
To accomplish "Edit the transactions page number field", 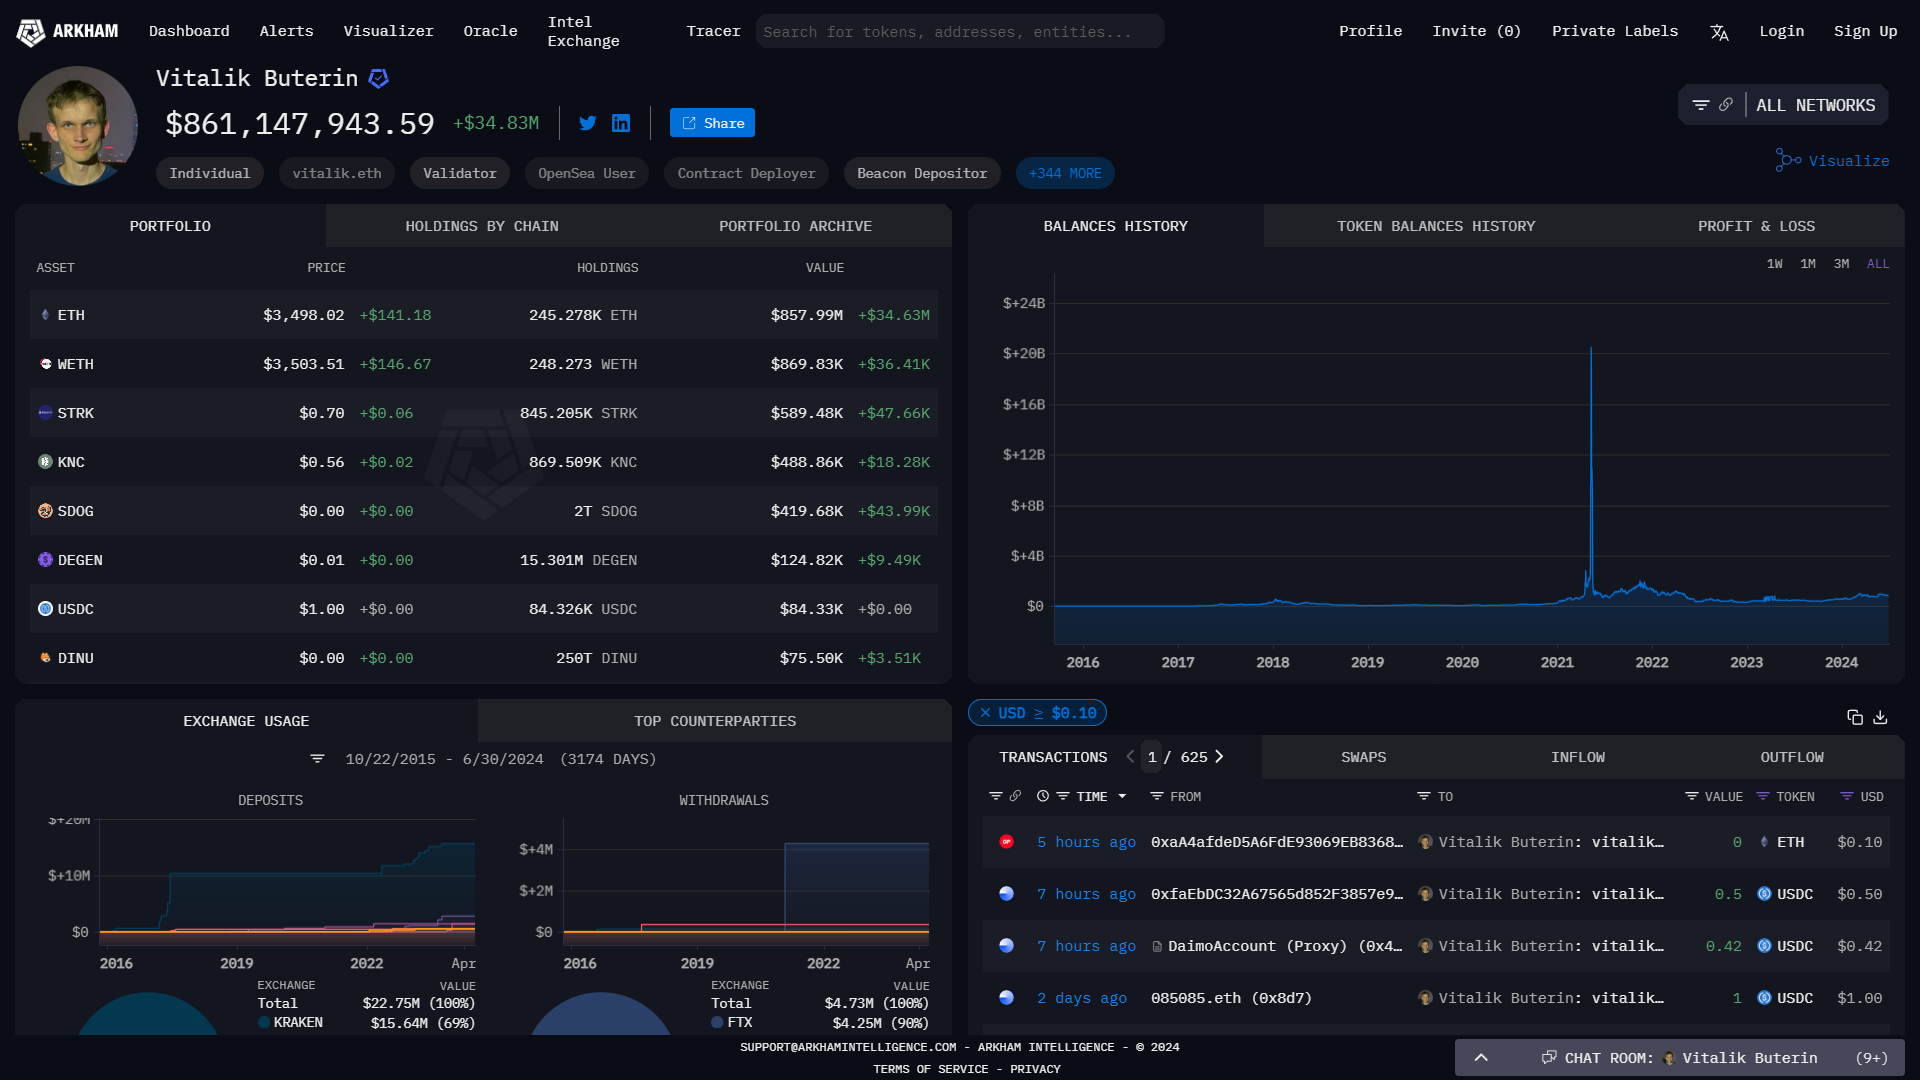I will click(x=1152, y=757).
